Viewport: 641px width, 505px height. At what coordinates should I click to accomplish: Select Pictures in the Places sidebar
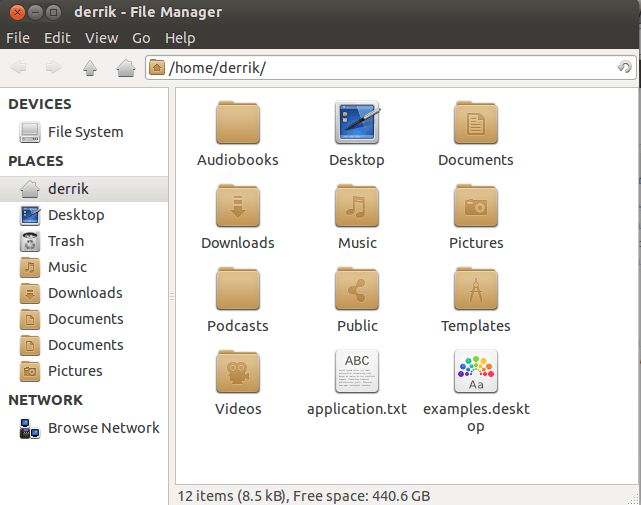pos(75,371)
